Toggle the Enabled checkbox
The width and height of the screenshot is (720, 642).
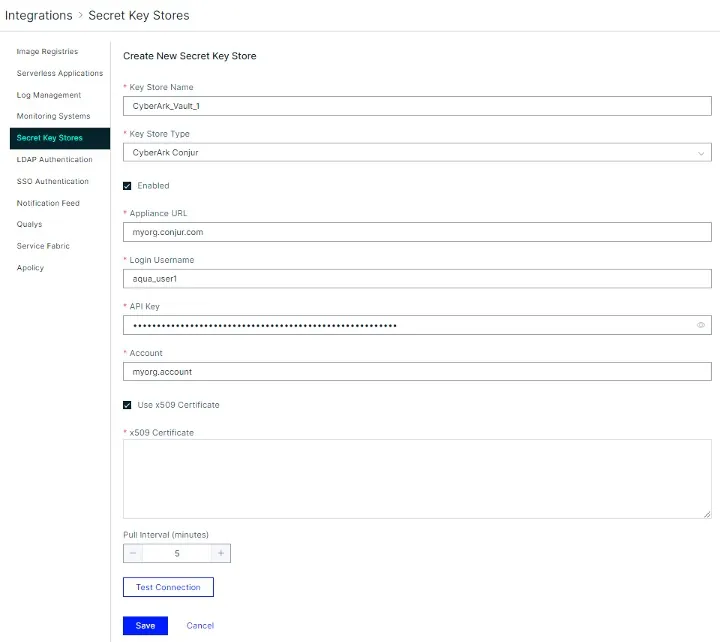(127, 186)
